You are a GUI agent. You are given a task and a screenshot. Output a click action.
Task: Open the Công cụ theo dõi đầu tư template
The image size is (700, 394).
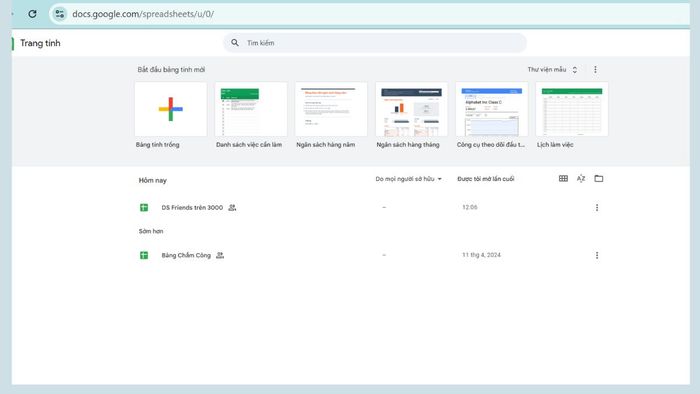[492, 109]
